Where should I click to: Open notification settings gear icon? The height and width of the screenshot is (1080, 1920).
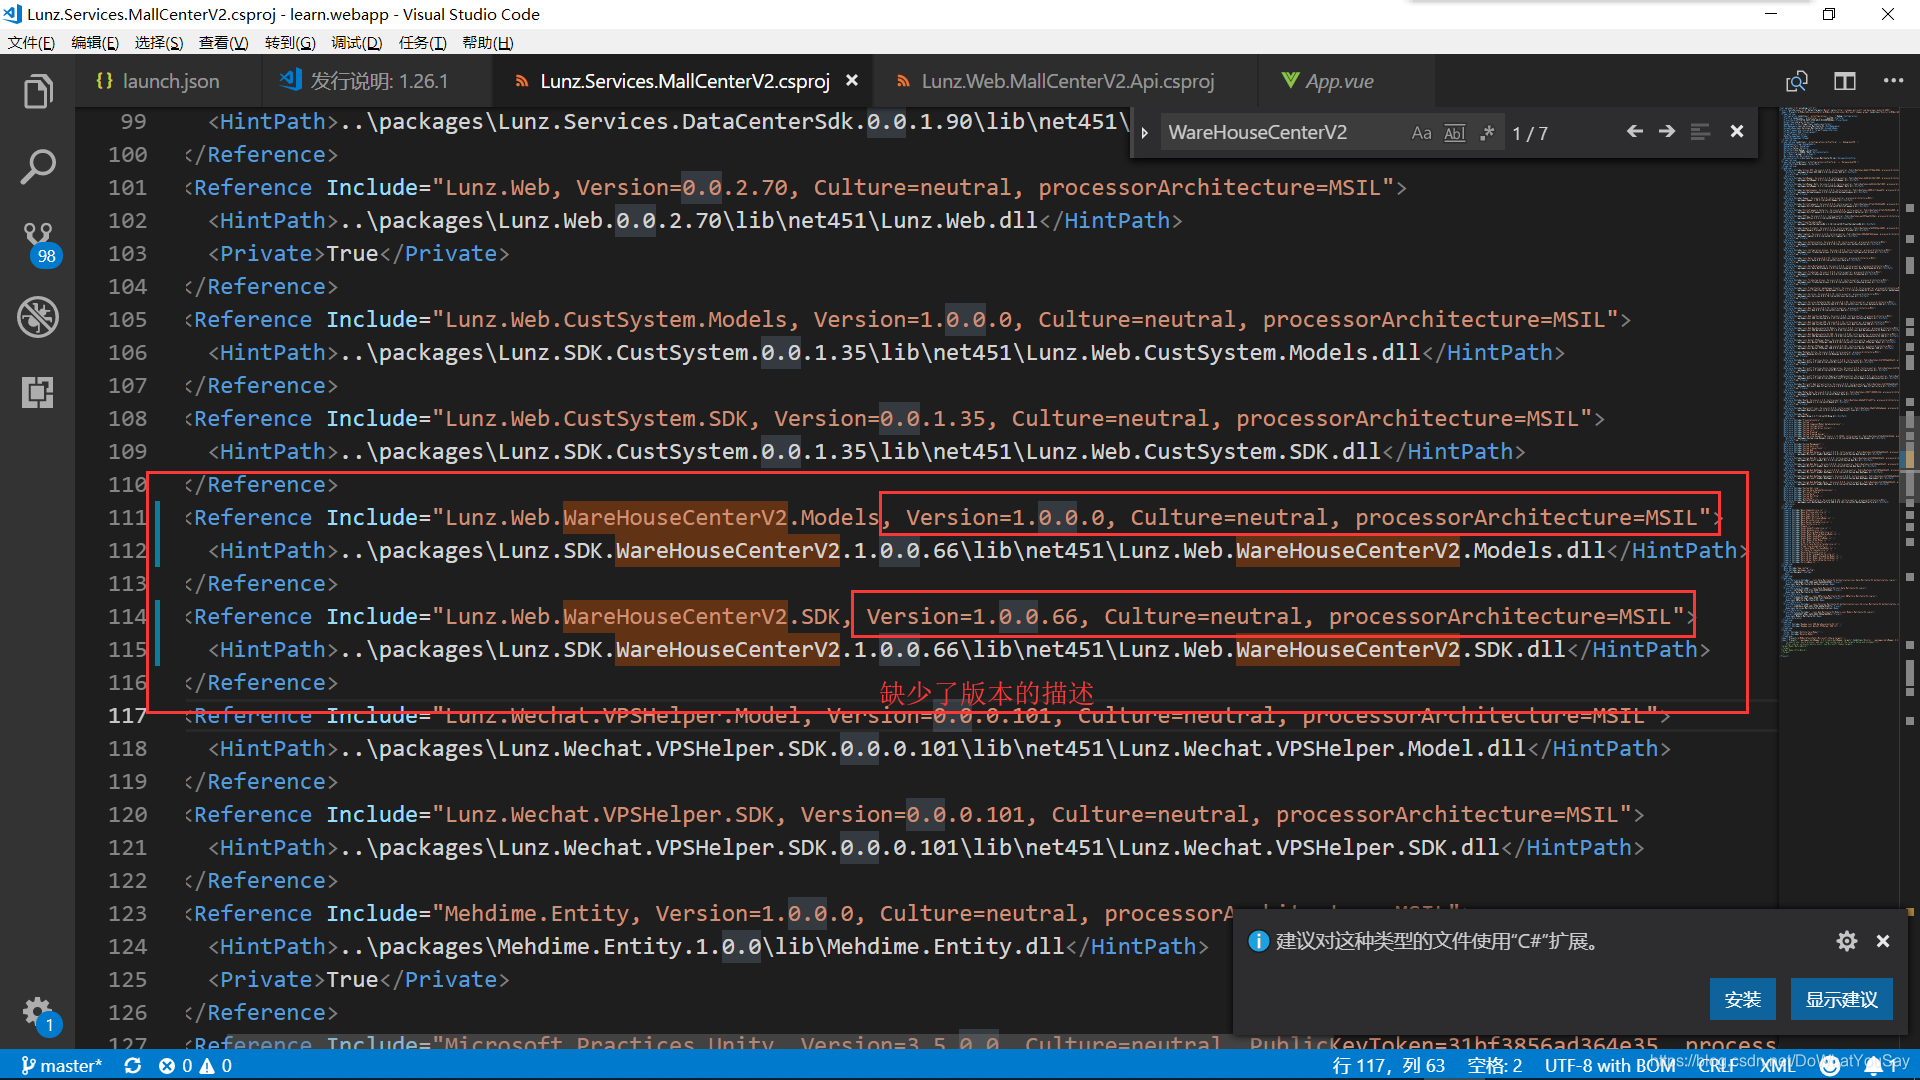click(1846, 941)
